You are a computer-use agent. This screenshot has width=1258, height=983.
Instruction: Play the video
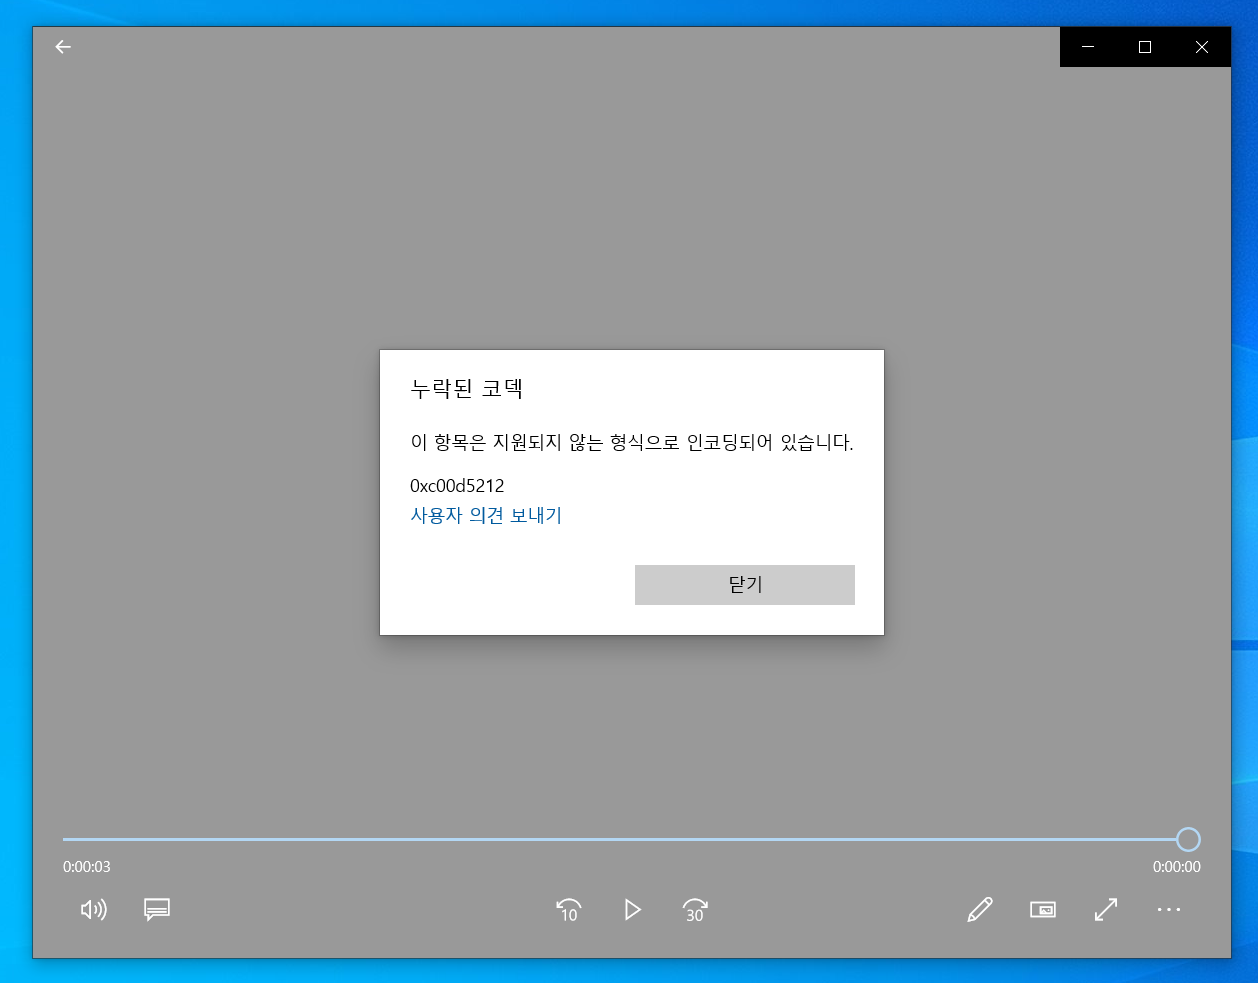(632, 909)
